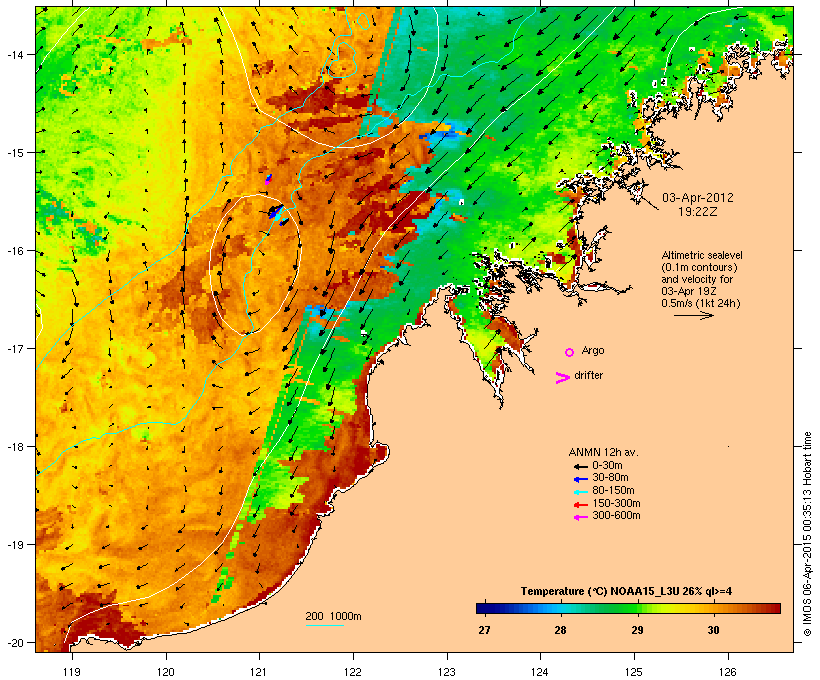Click the blue 30-80m legend arrow
Image resolution: width=820 pixels, height=680 pixels.
(x=580, y=479)
